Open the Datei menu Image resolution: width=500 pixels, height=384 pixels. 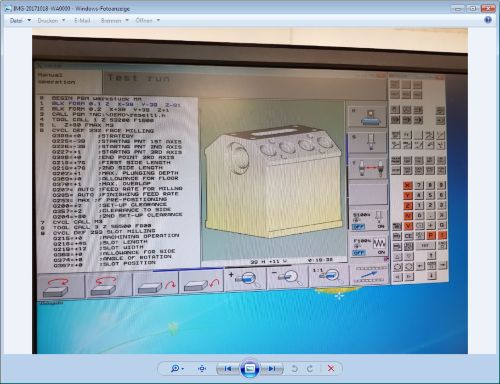click(20, 21)
